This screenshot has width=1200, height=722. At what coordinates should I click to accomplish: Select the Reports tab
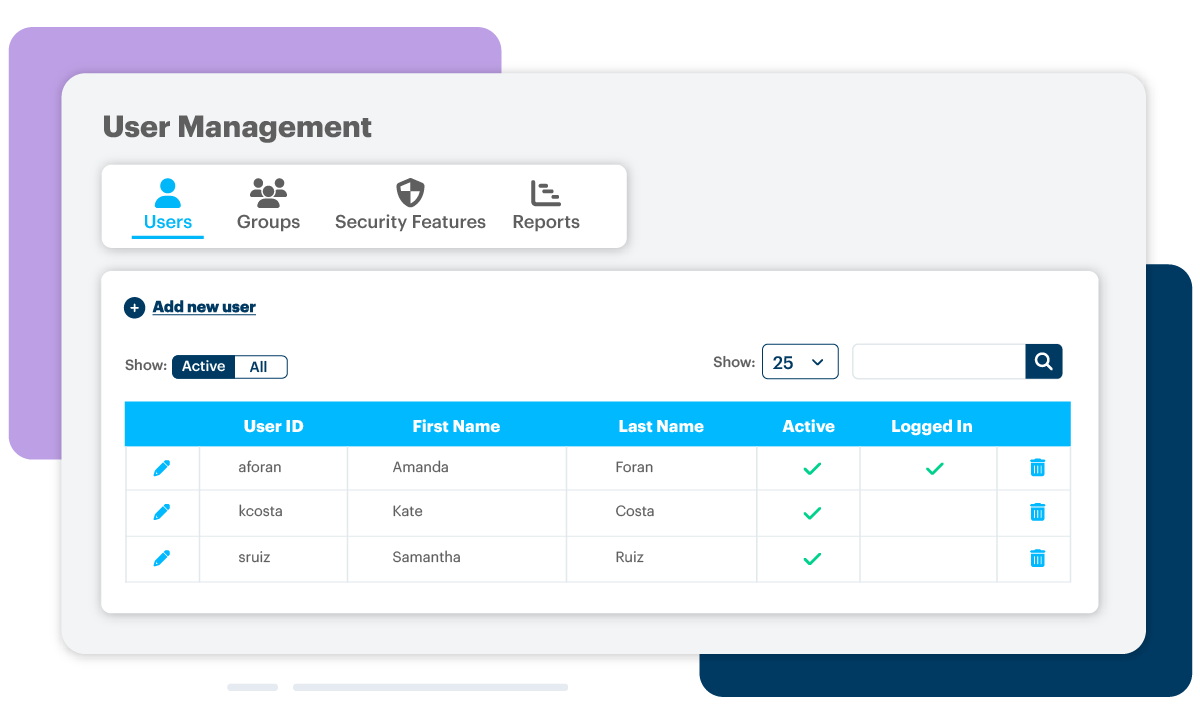(546, 207)
